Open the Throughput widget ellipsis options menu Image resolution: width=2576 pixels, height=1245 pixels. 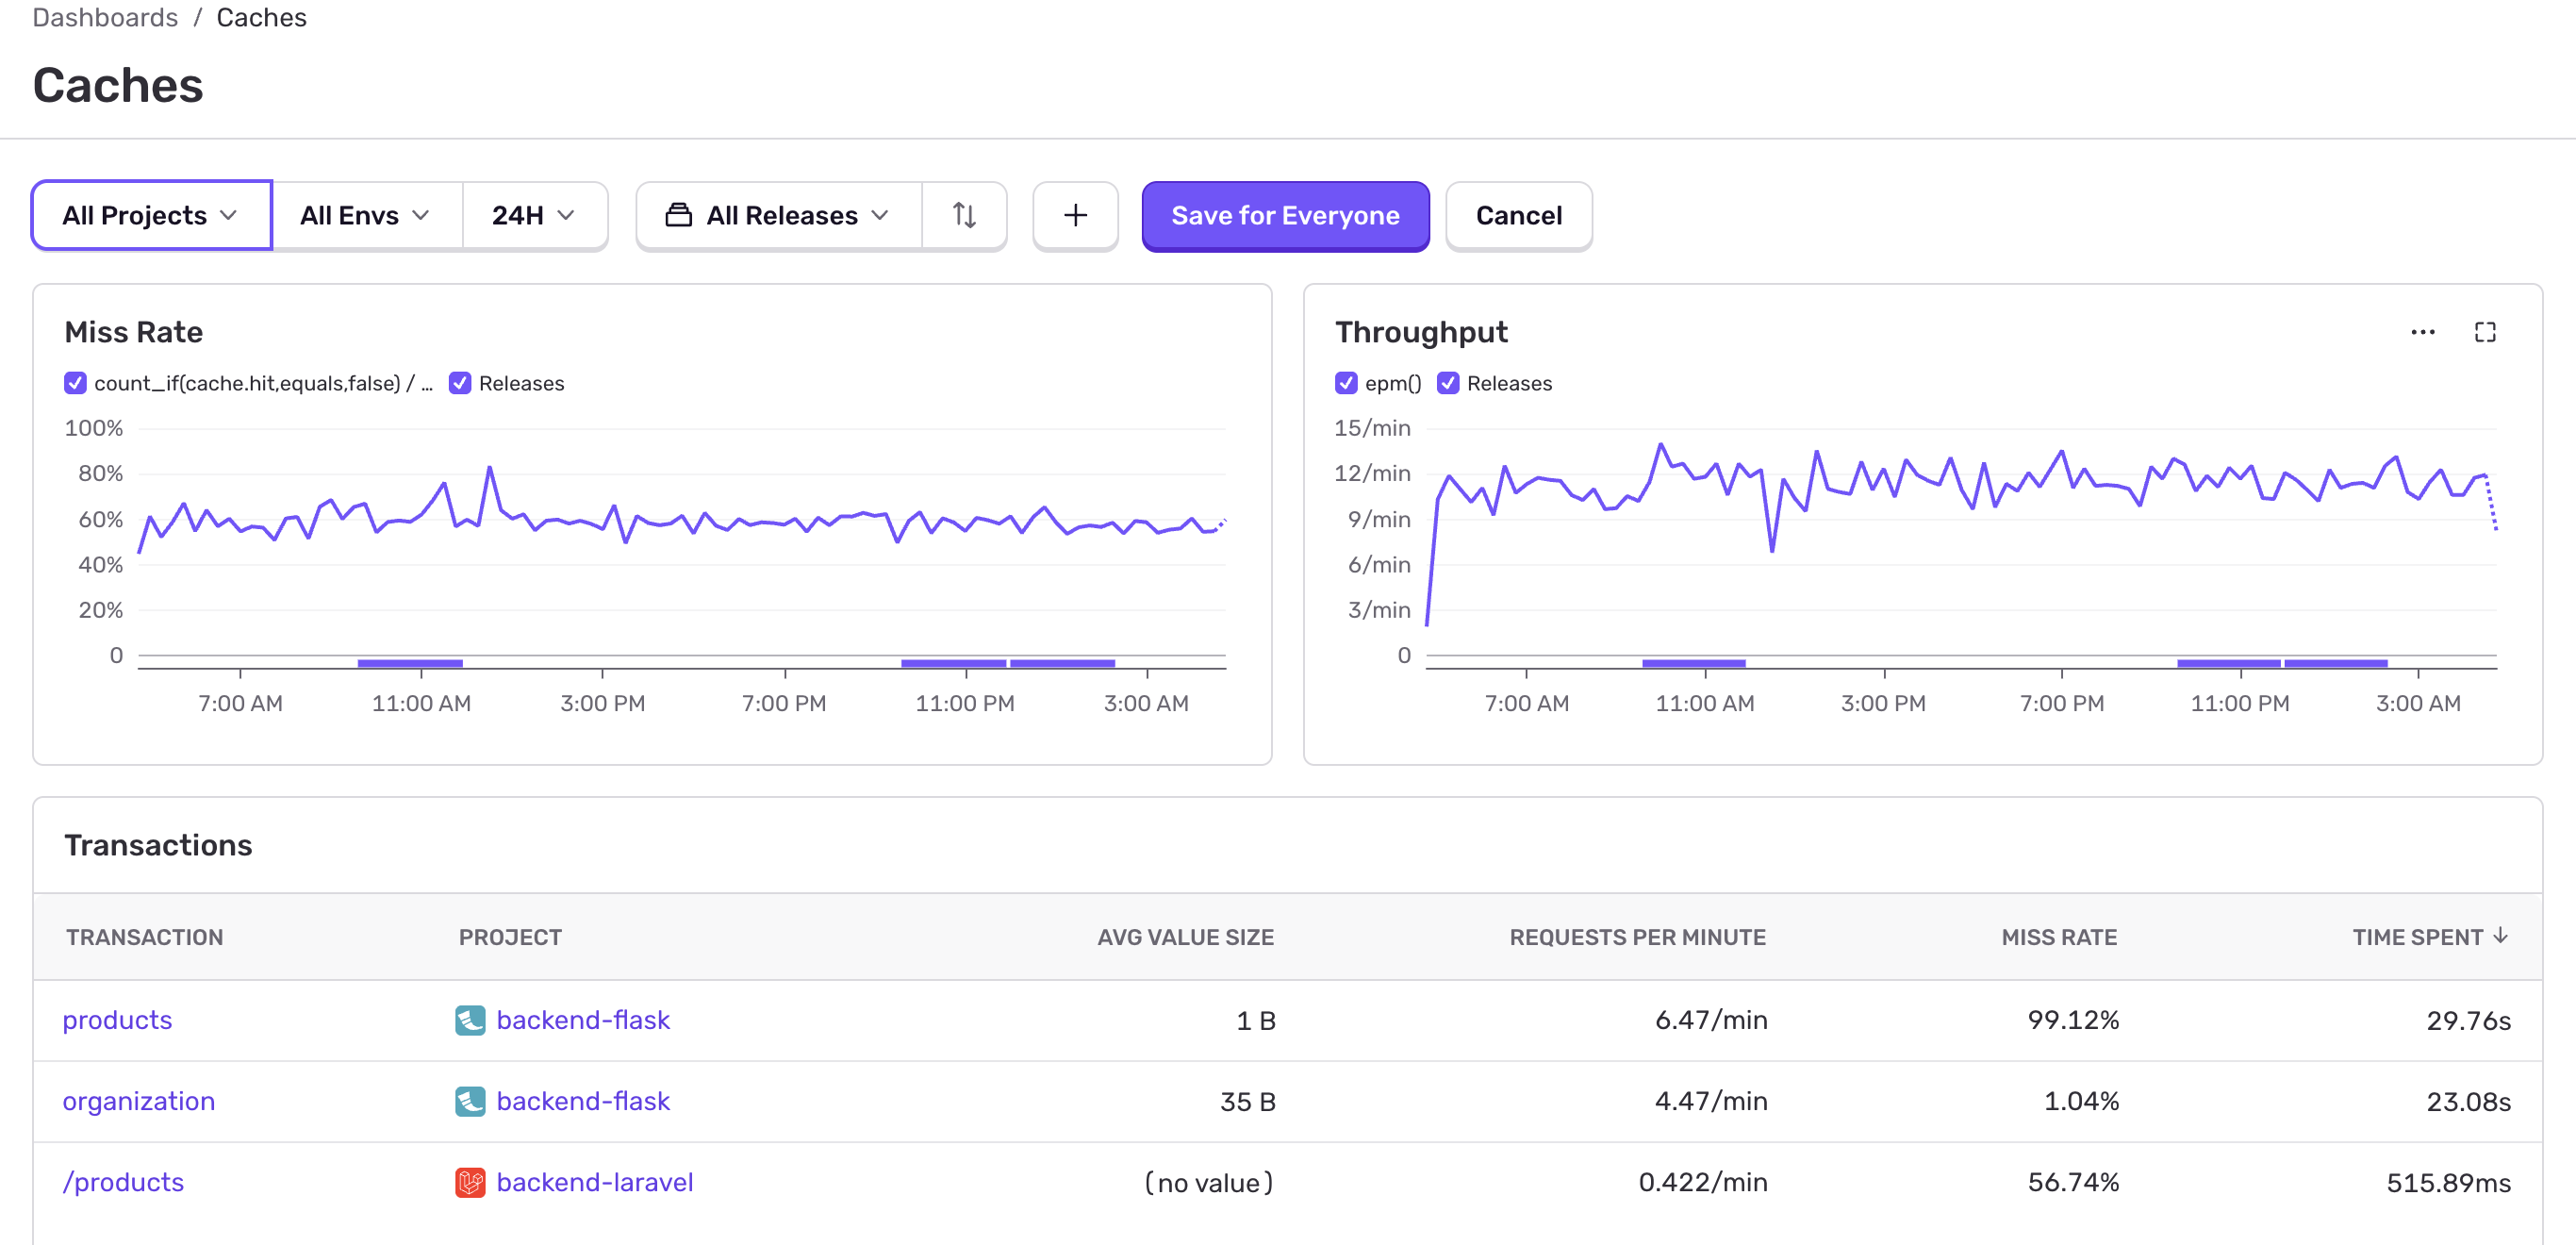pyautogui.click(x=2422, y=332)
